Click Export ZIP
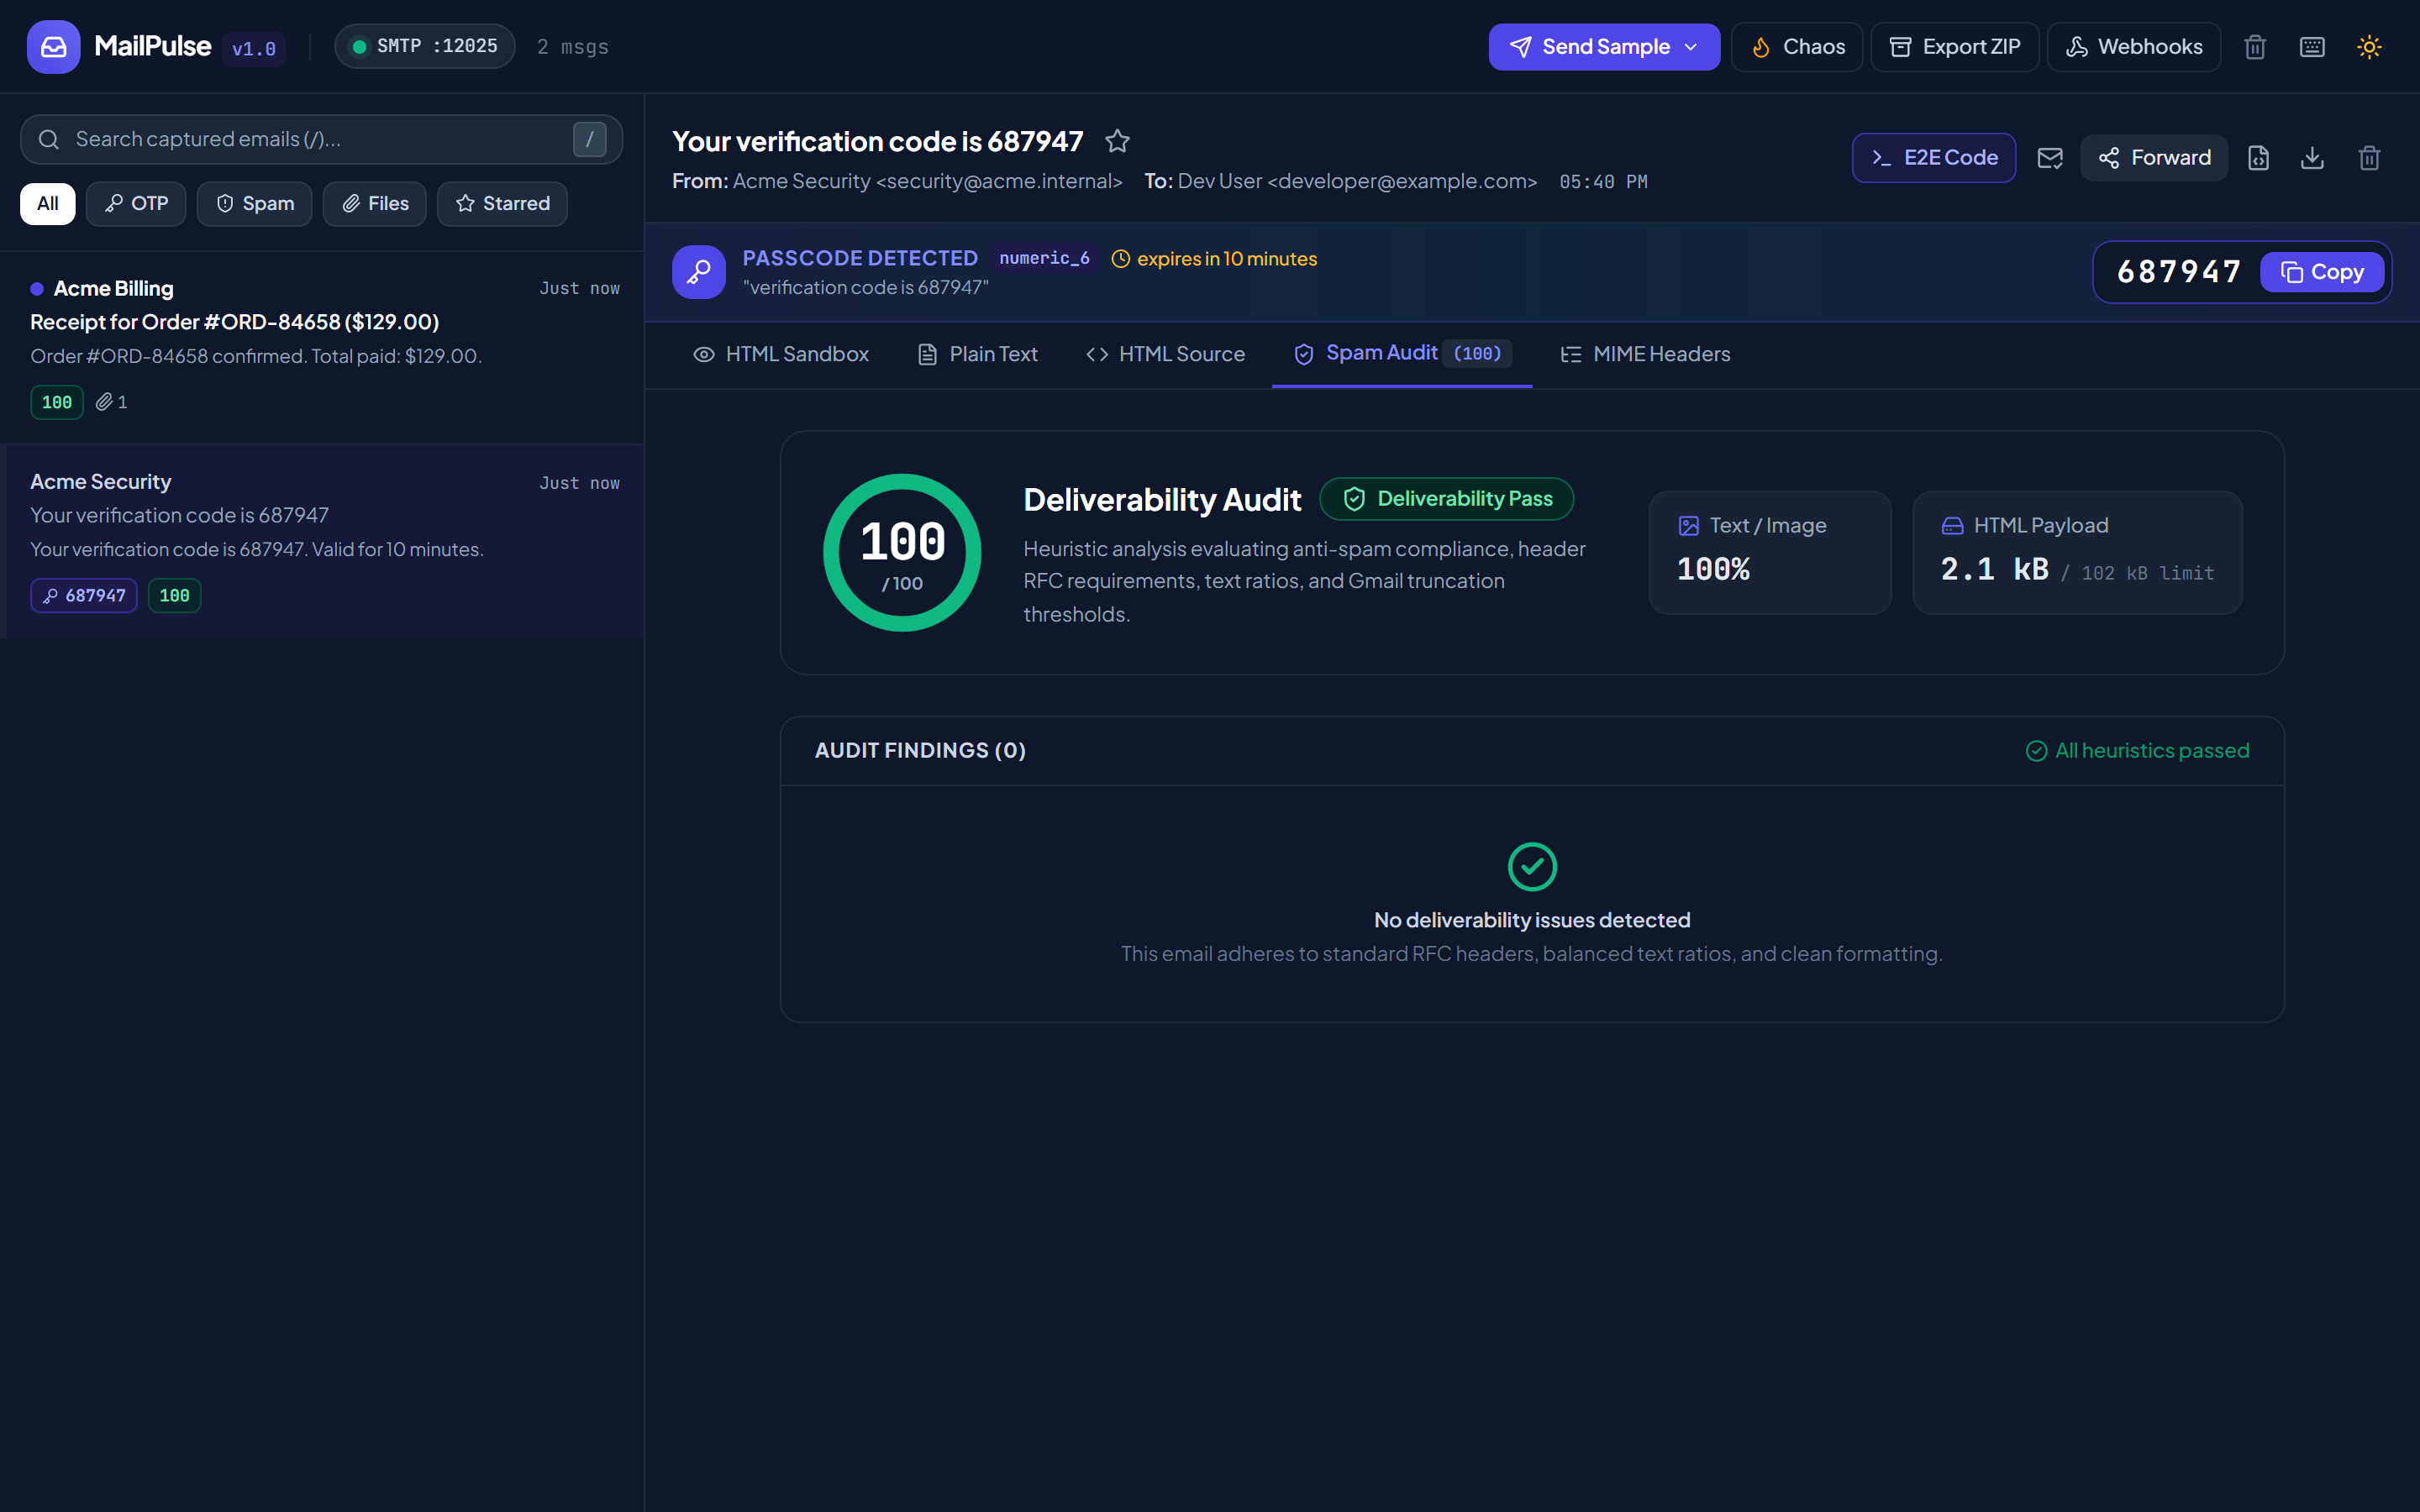 [1955, 47]
